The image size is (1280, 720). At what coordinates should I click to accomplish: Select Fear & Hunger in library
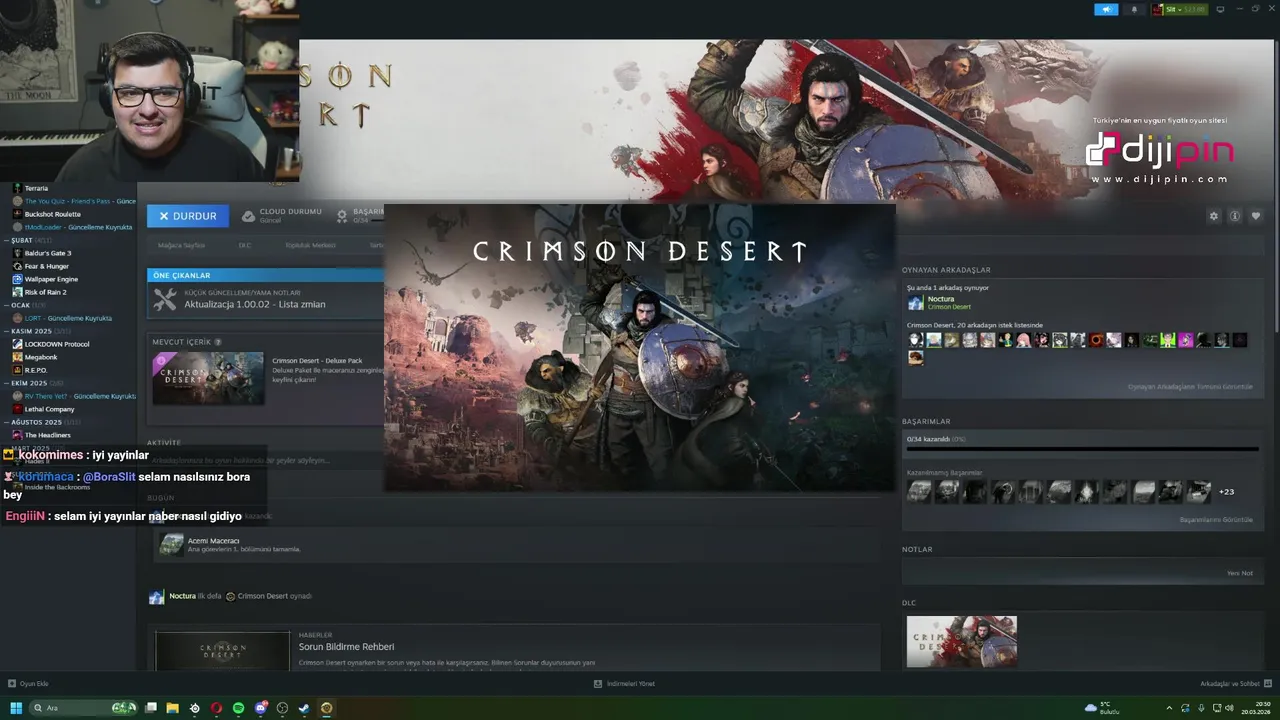(x=46, y=266)
